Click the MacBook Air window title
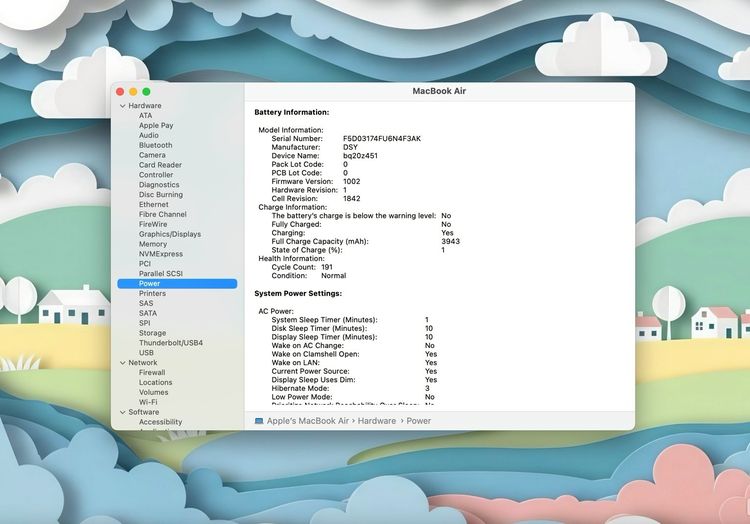The width and height of the screenshot is (750, 524). coord(439,91)
